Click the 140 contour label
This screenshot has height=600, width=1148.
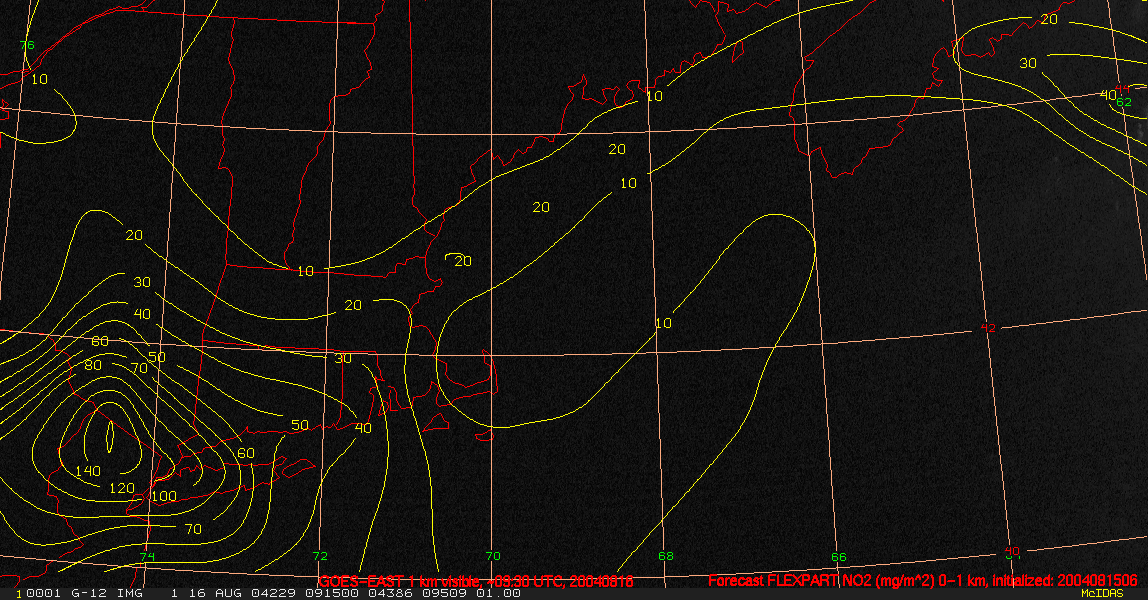[x=88, y=471]
